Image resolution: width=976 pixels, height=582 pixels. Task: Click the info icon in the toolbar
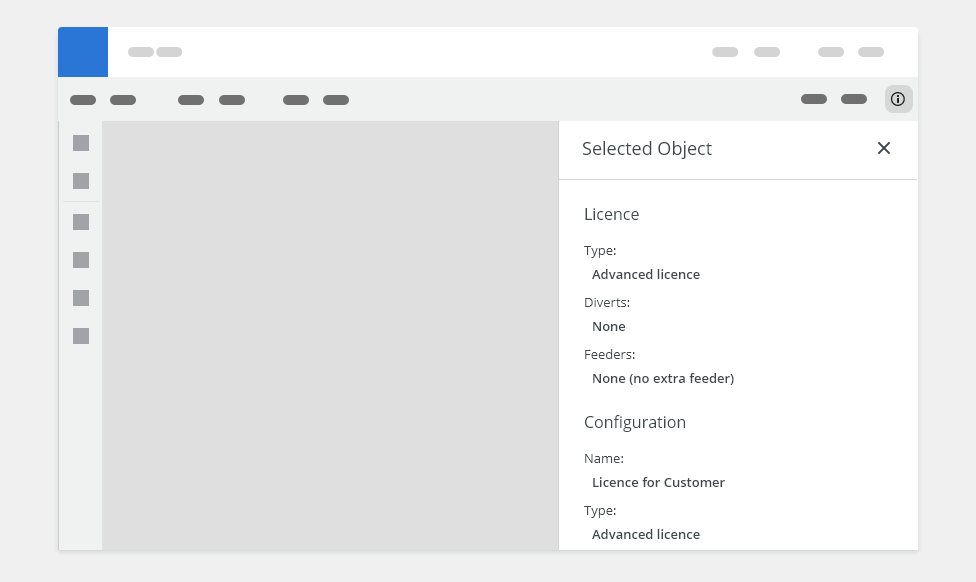898,99
